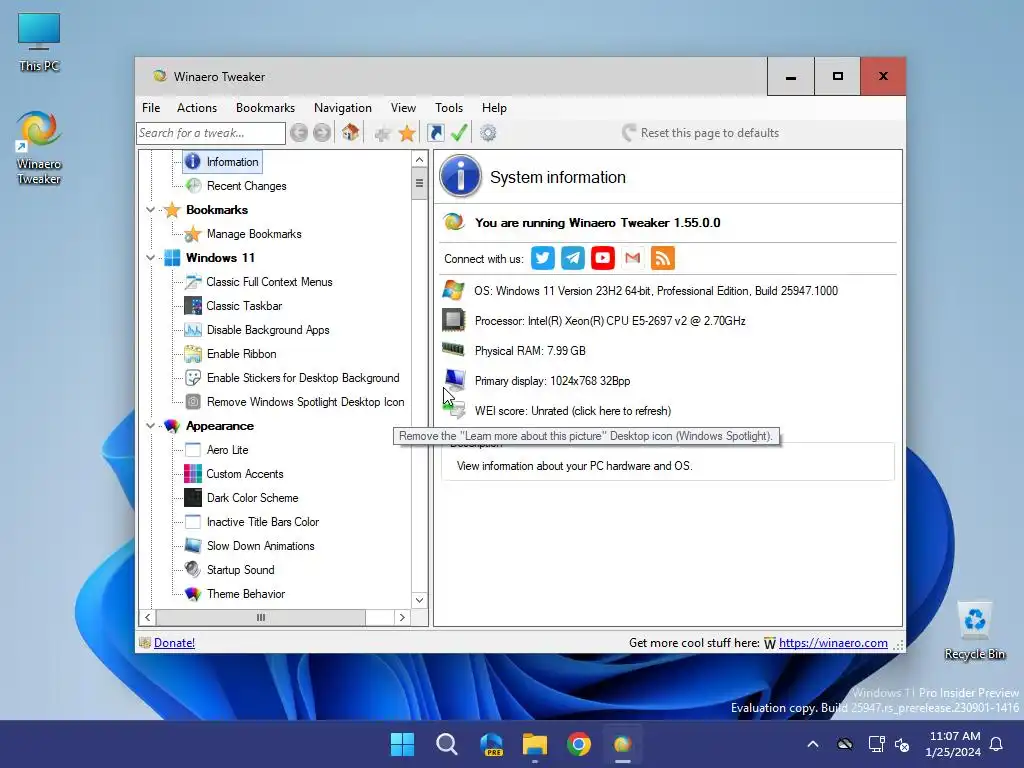
Task: Select Theme Behavior tweak
Action: 246,594
